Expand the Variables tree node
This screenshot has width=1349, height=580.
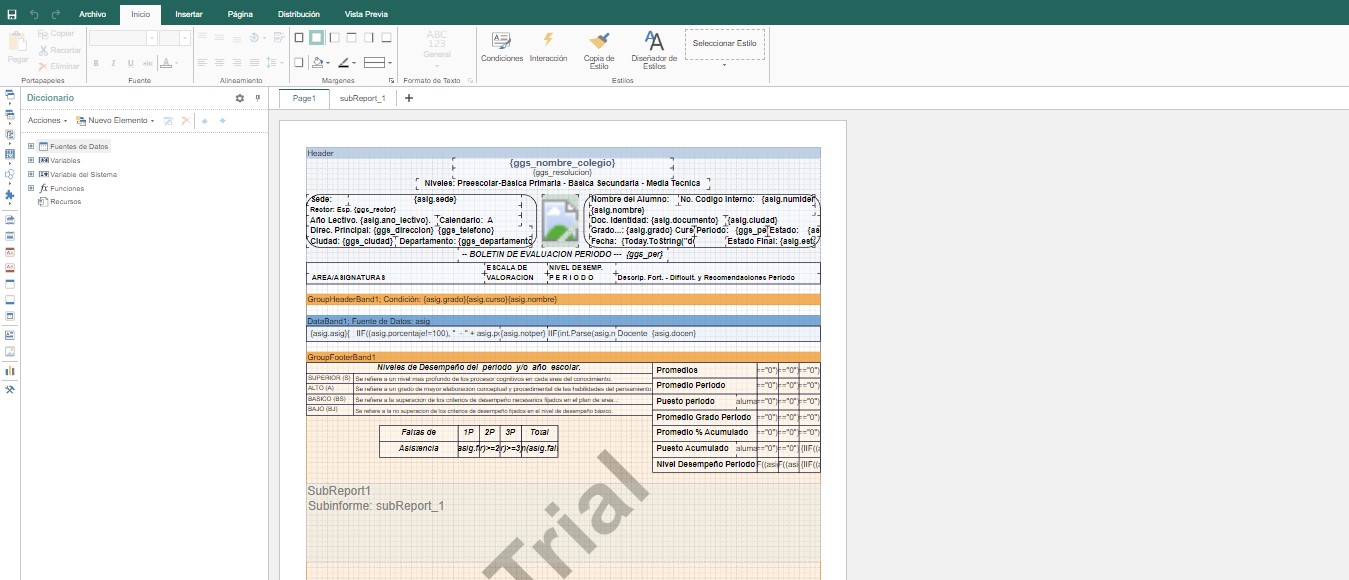click(31, 160)
